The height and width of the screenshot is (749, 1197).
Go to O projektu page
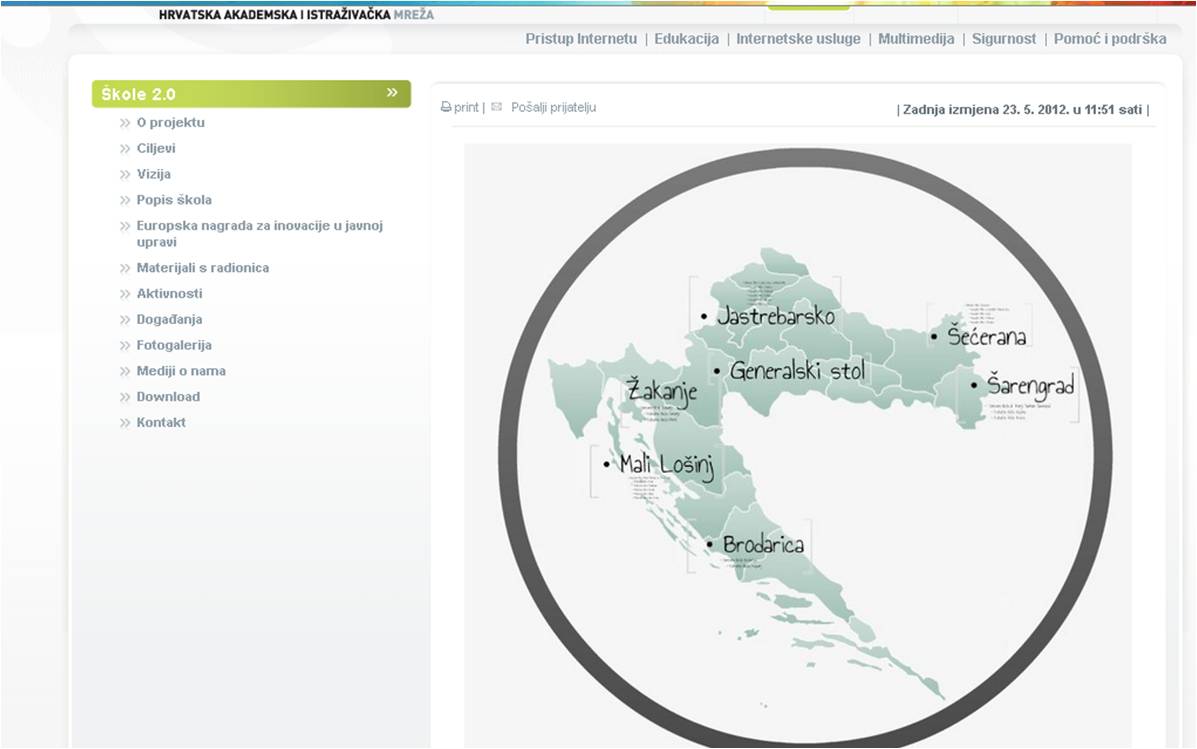pos(170,122)
